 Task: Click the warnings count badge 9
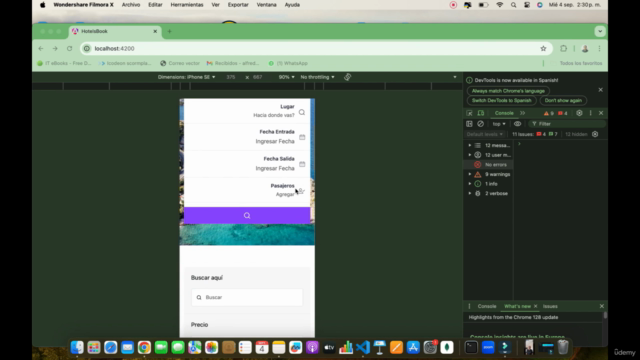pos(549,113)
